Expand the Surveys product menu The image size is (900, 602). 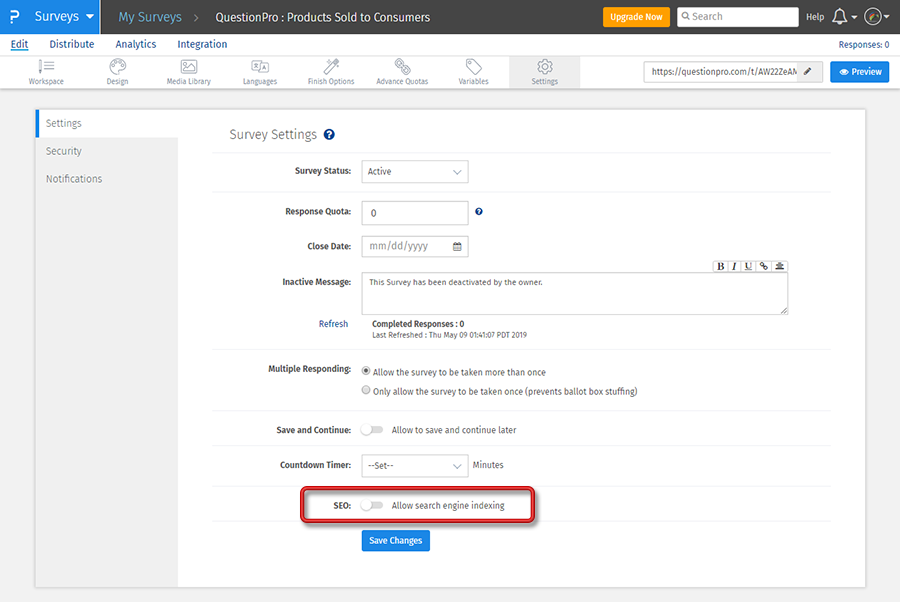tap(64, 17)
